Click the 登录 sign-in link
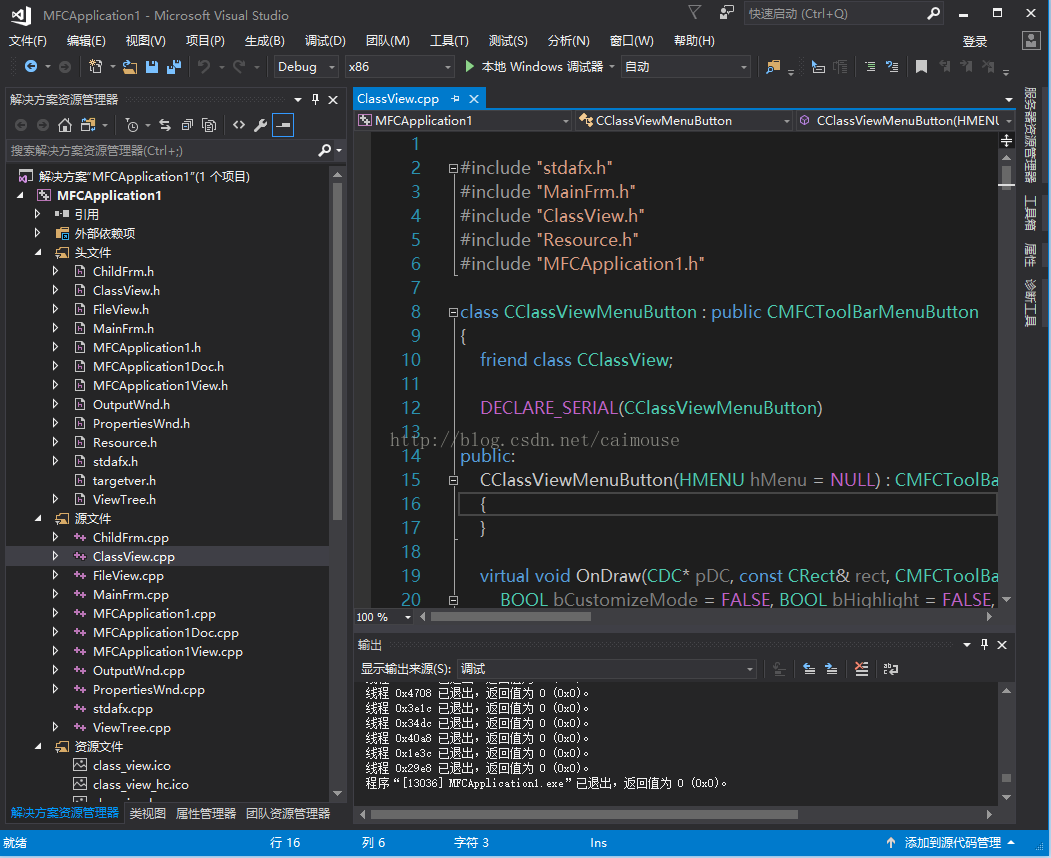 (x=975, y=42)
